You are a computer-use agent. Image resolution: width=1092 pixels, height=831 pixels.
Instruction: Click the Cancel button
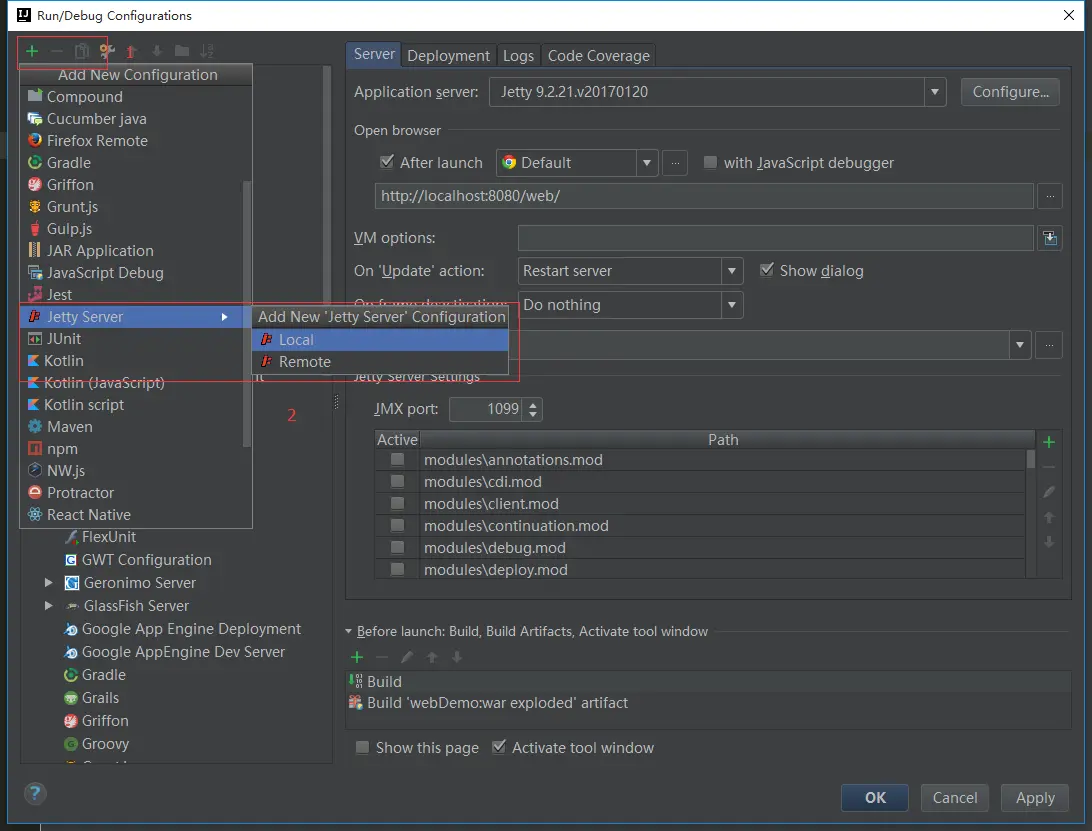955,798
